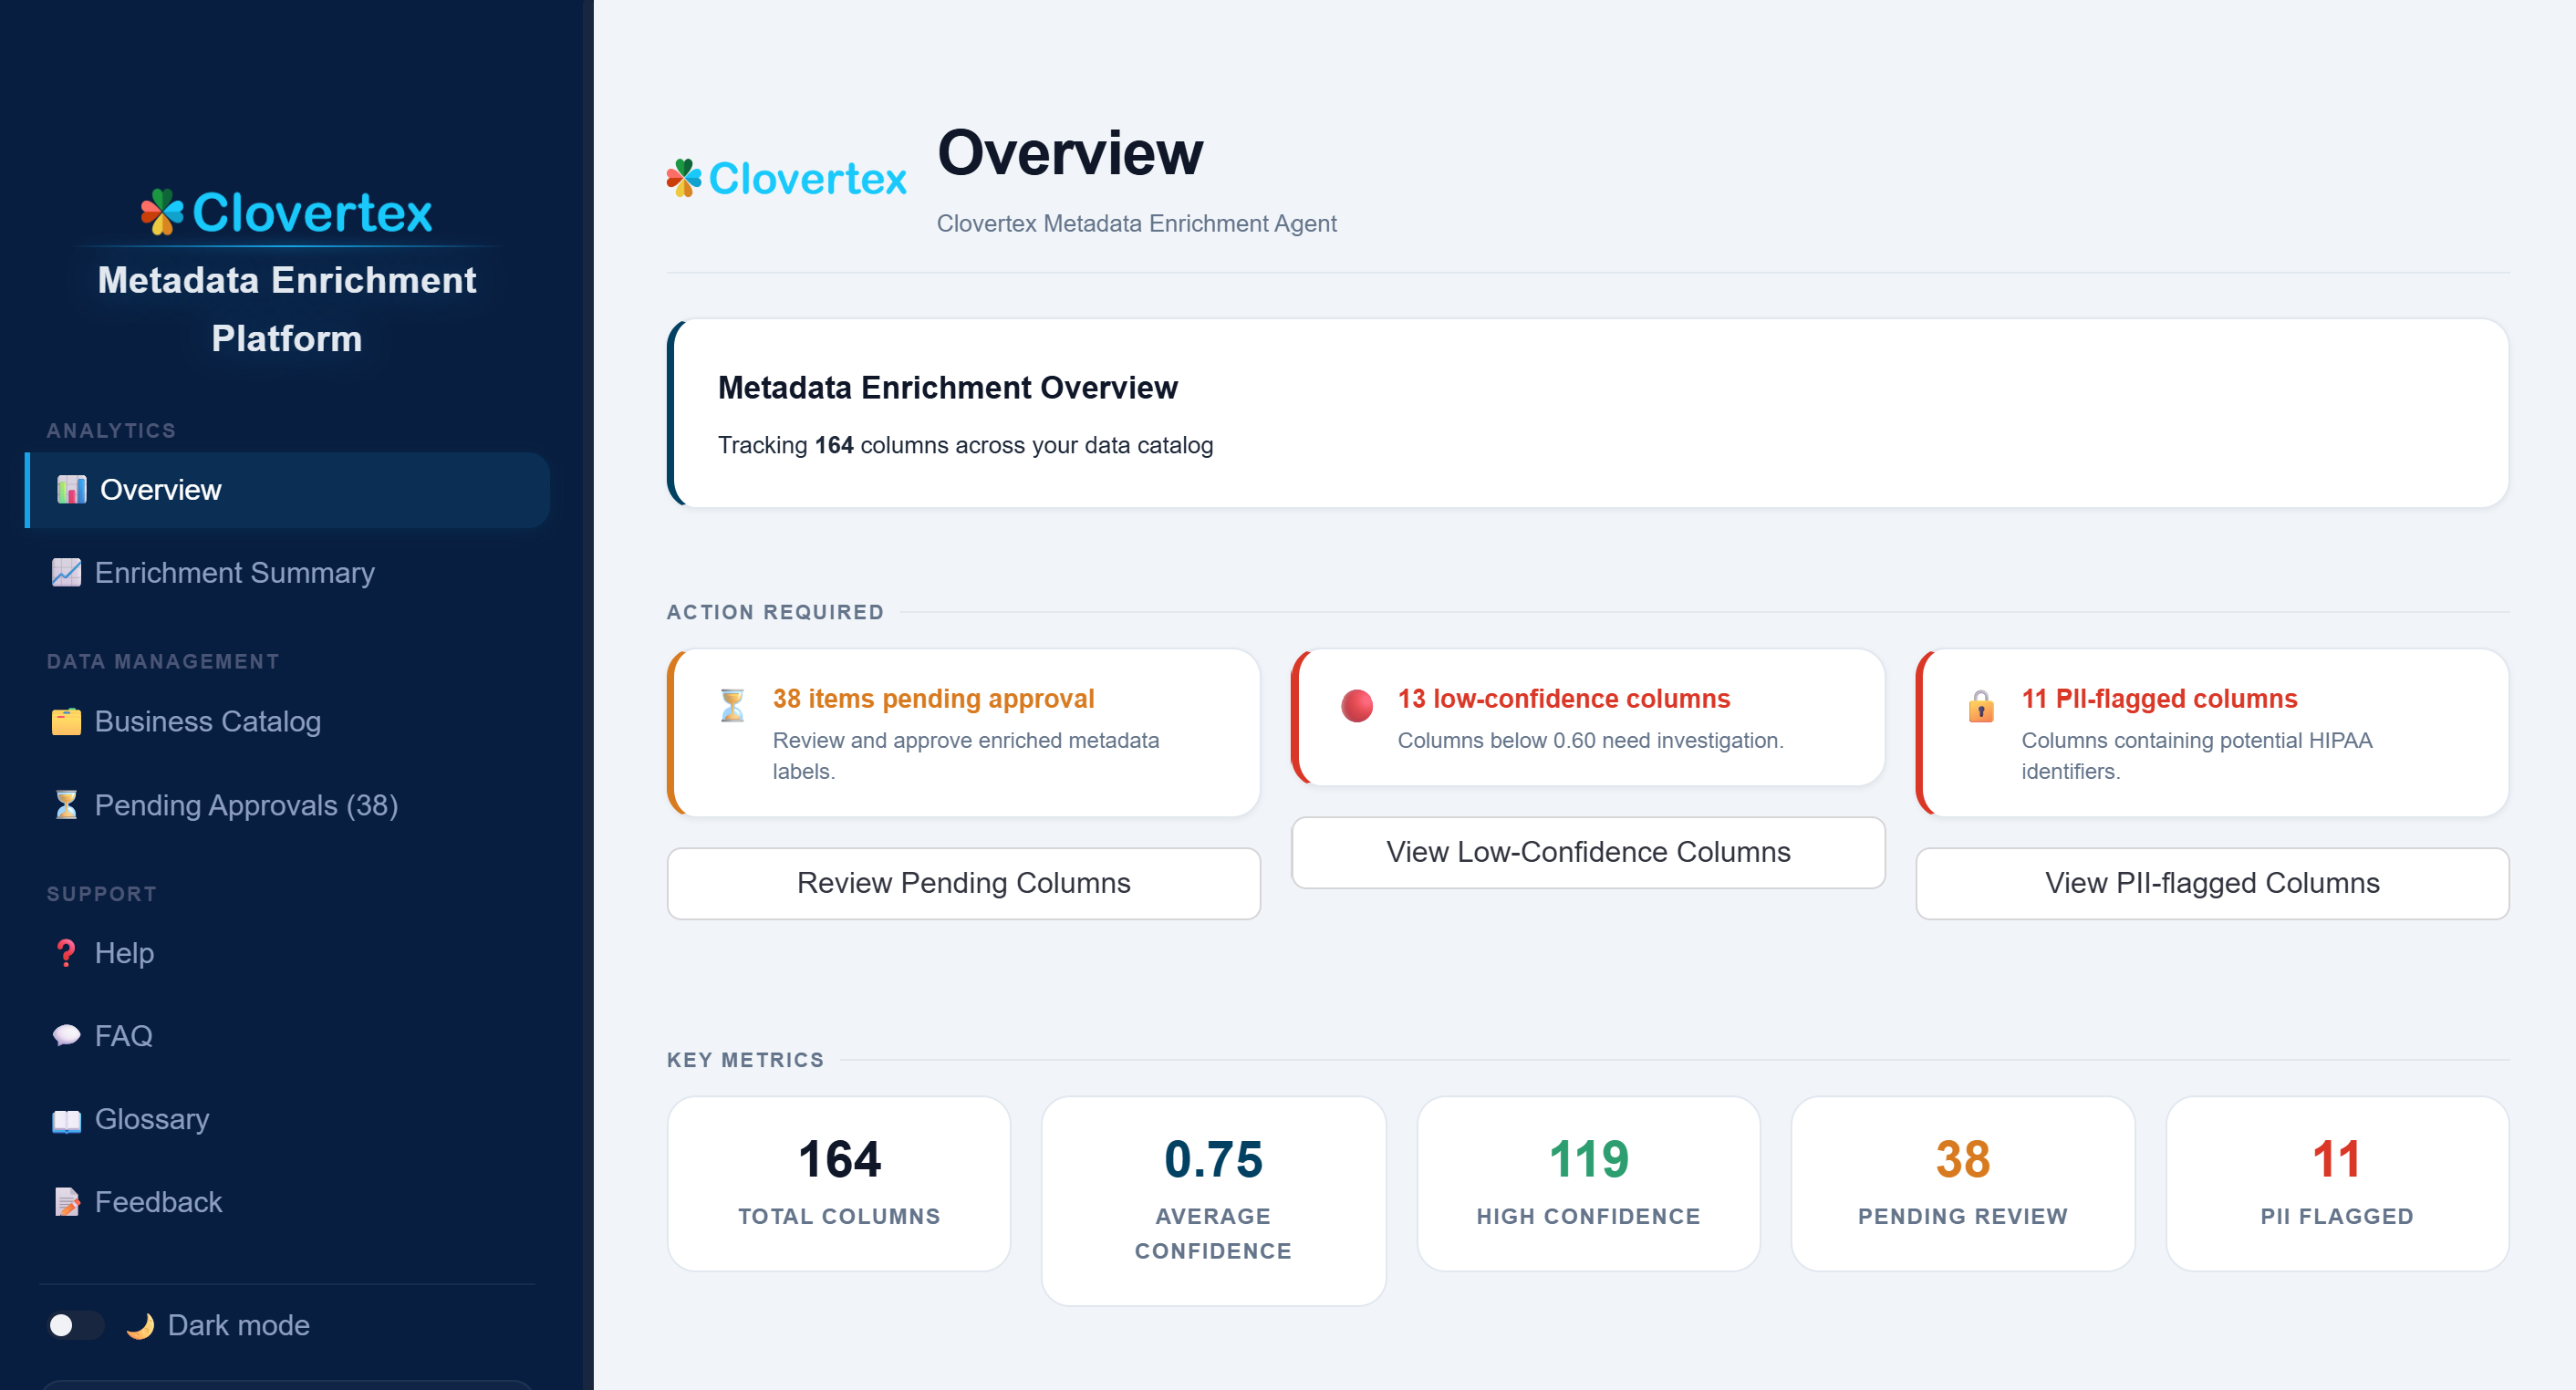Viewport: 2576px width, 1390px height.
Task: Open the Glossary page
Action: pos(287,1119)
